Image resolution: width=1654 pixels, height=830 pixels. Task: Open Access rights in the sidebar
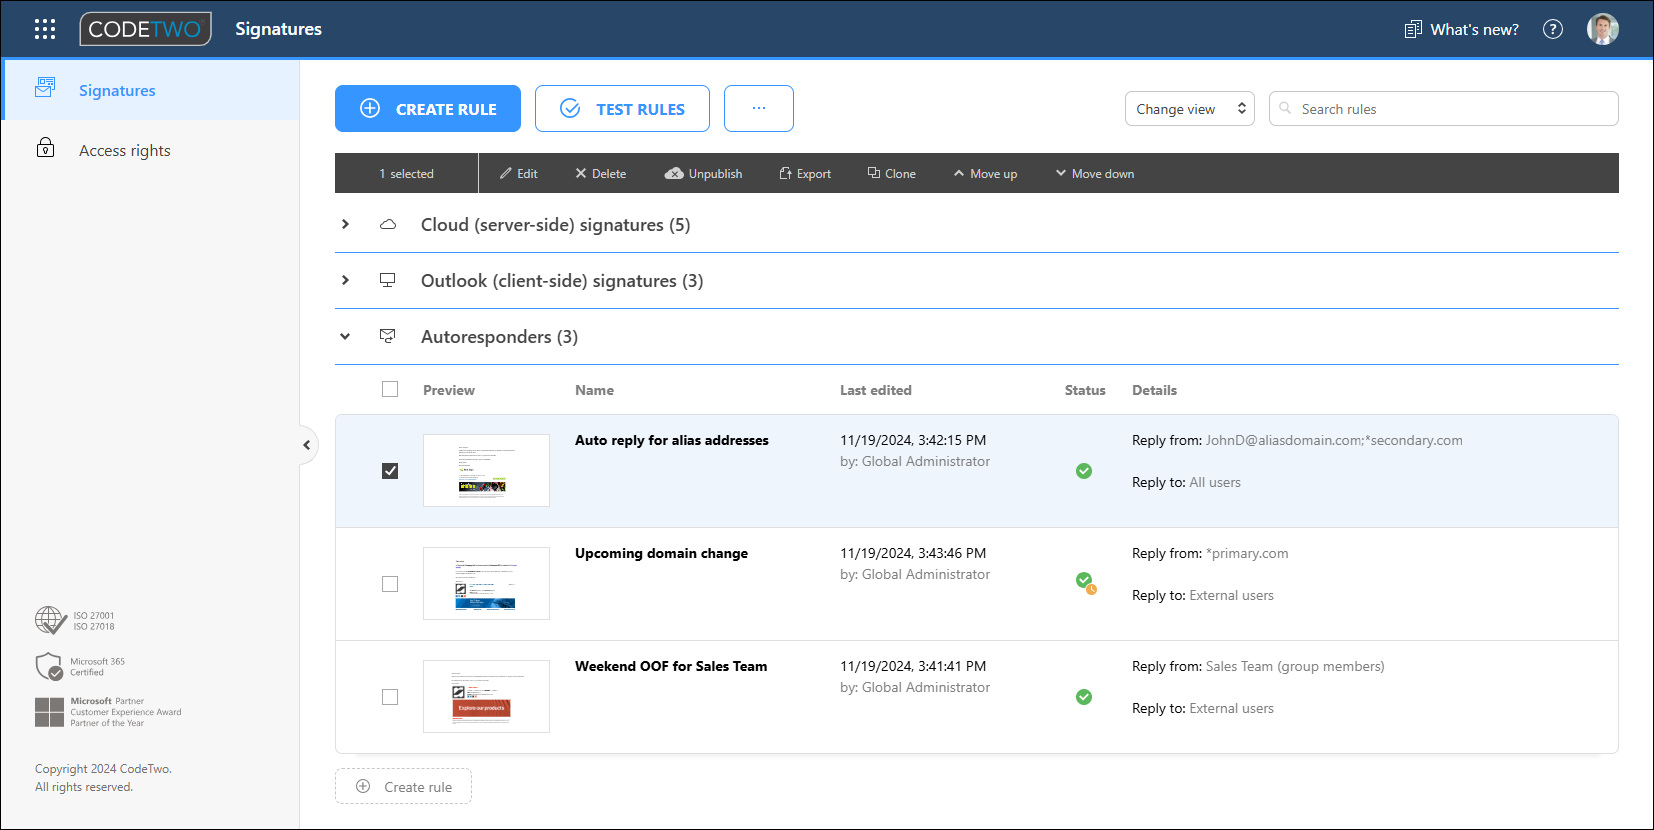point(124,150)
